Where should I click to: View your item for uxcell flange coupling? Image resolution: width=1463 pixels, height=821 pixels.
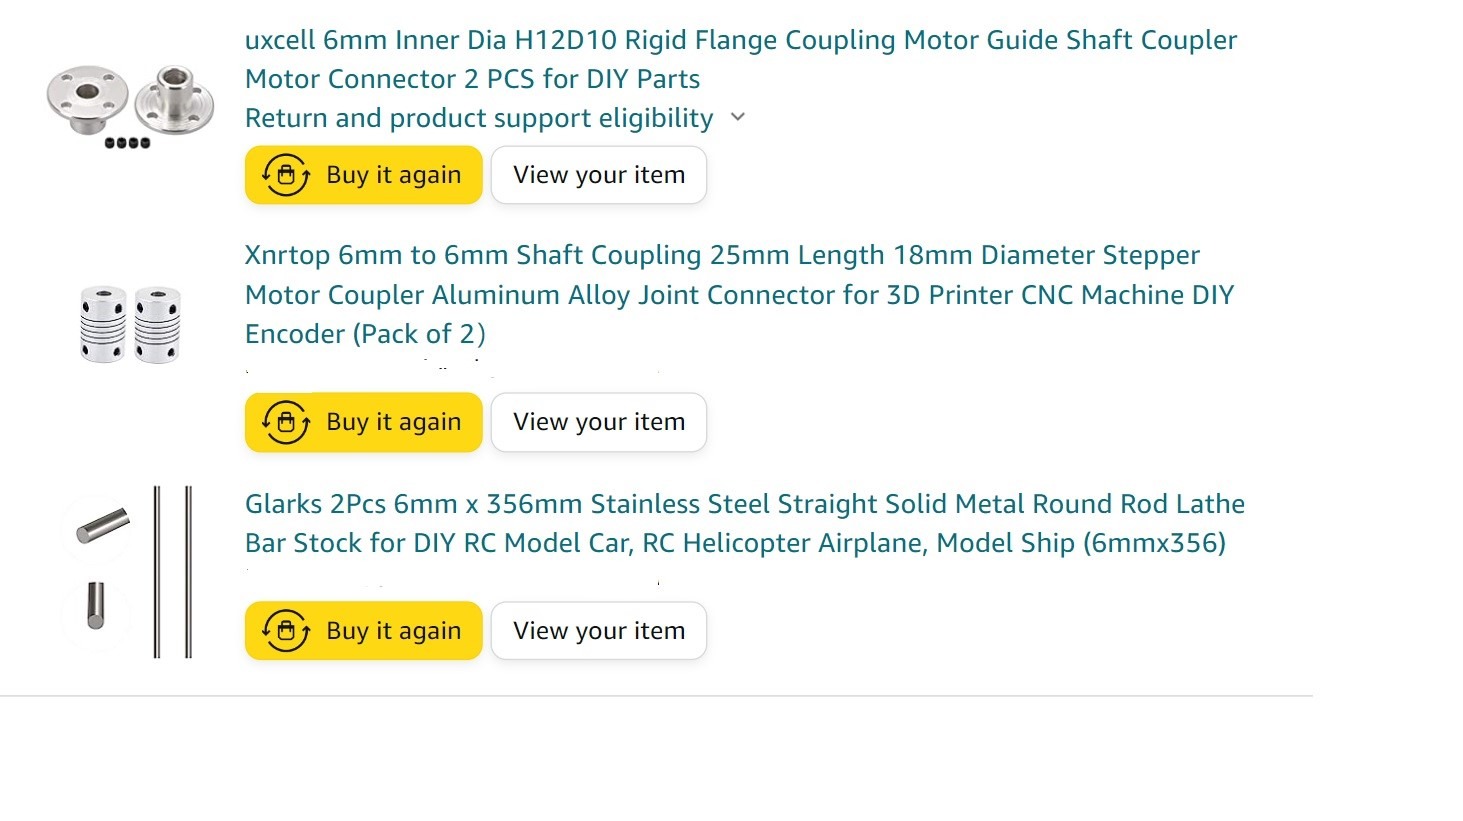coord(599,175)
